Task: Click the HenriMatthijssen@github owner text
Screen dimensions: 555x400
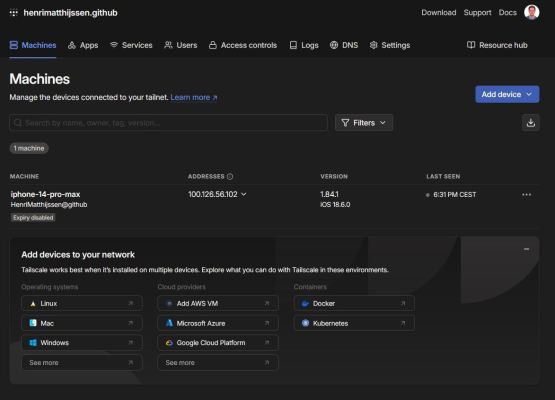Action: click(x=49, y=205)
